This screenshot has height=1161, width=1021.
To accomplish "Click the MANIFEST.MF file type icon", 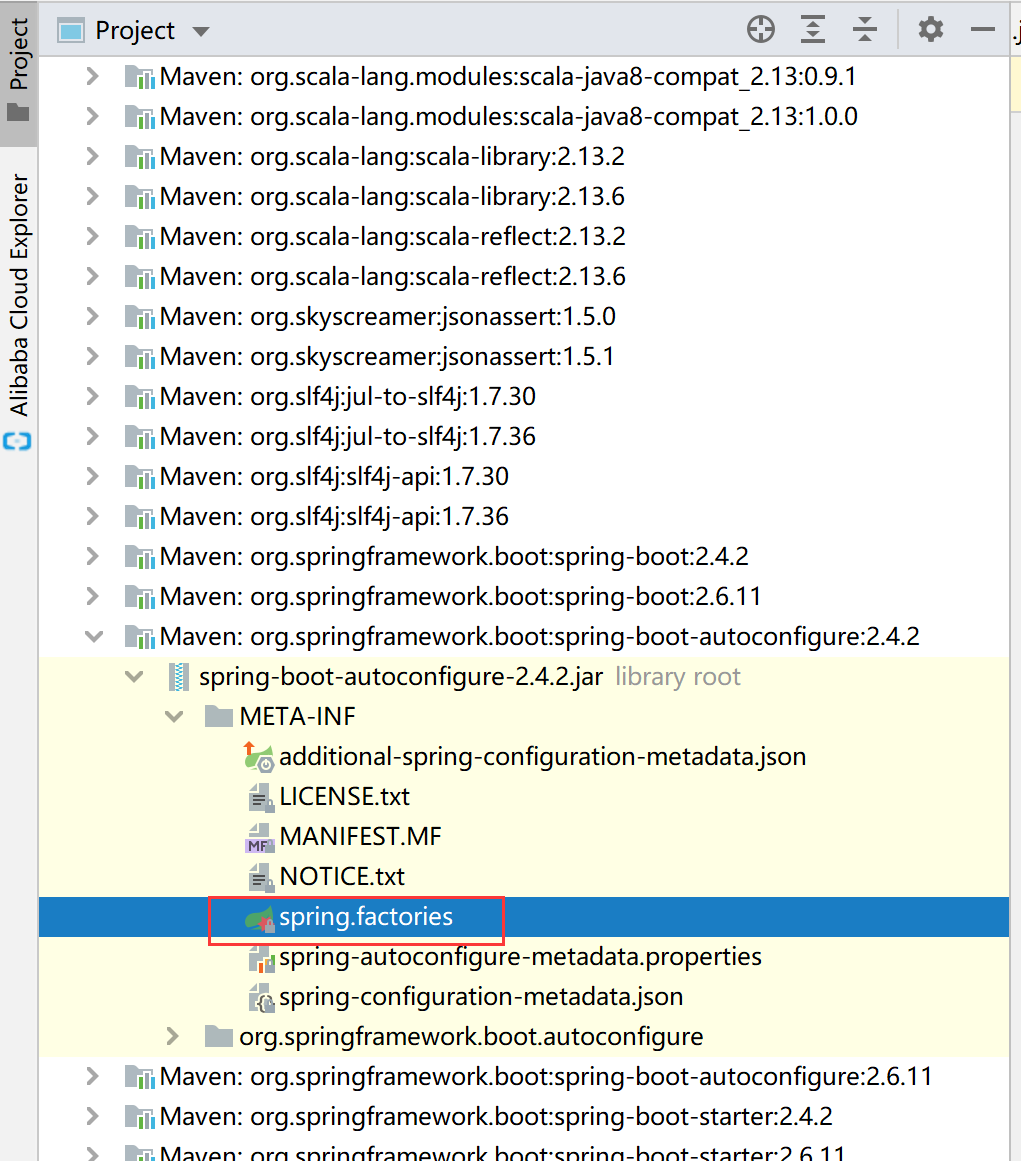I will [x=259, y=837].
